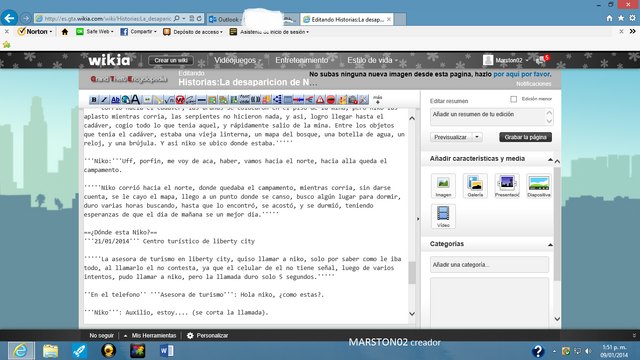Click the Previsualizar button
This screenshot has height=360, width=640.
[x=451, y=137]
